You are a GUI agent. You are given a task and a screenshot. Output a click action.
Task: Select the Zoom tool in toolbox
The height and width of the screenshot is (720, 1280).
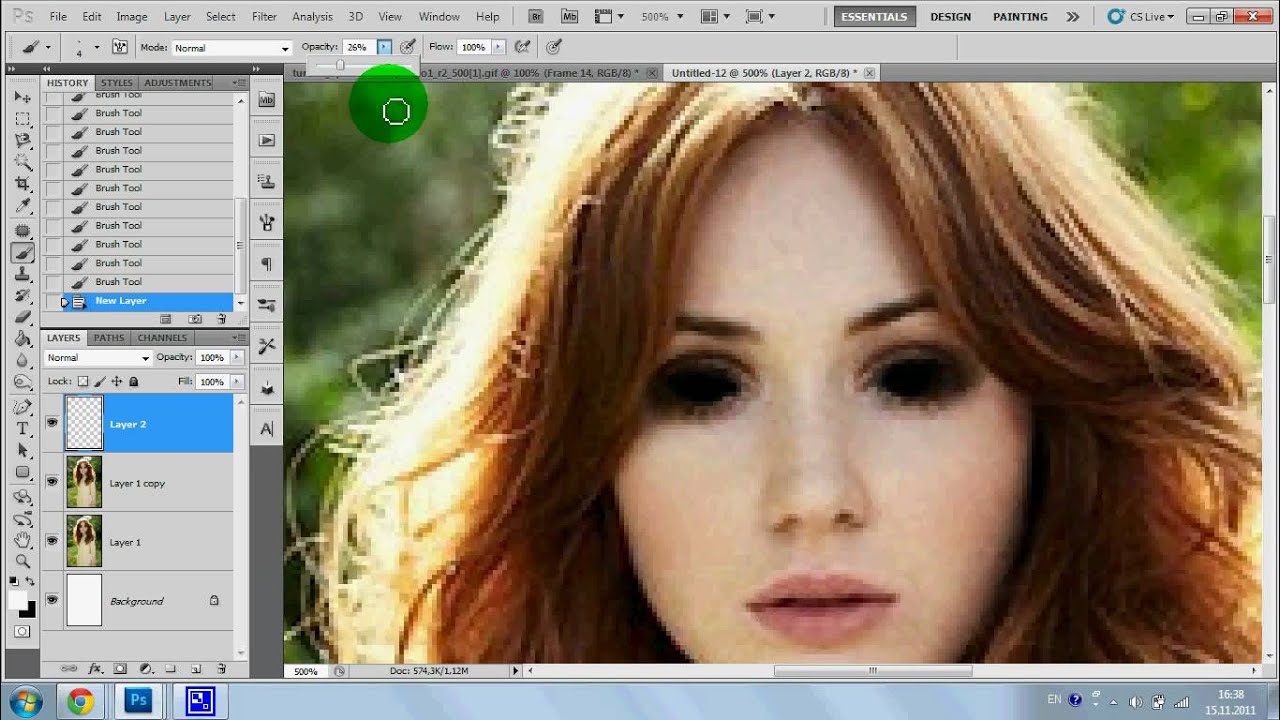pyautogui.click(x=22, y=562)
